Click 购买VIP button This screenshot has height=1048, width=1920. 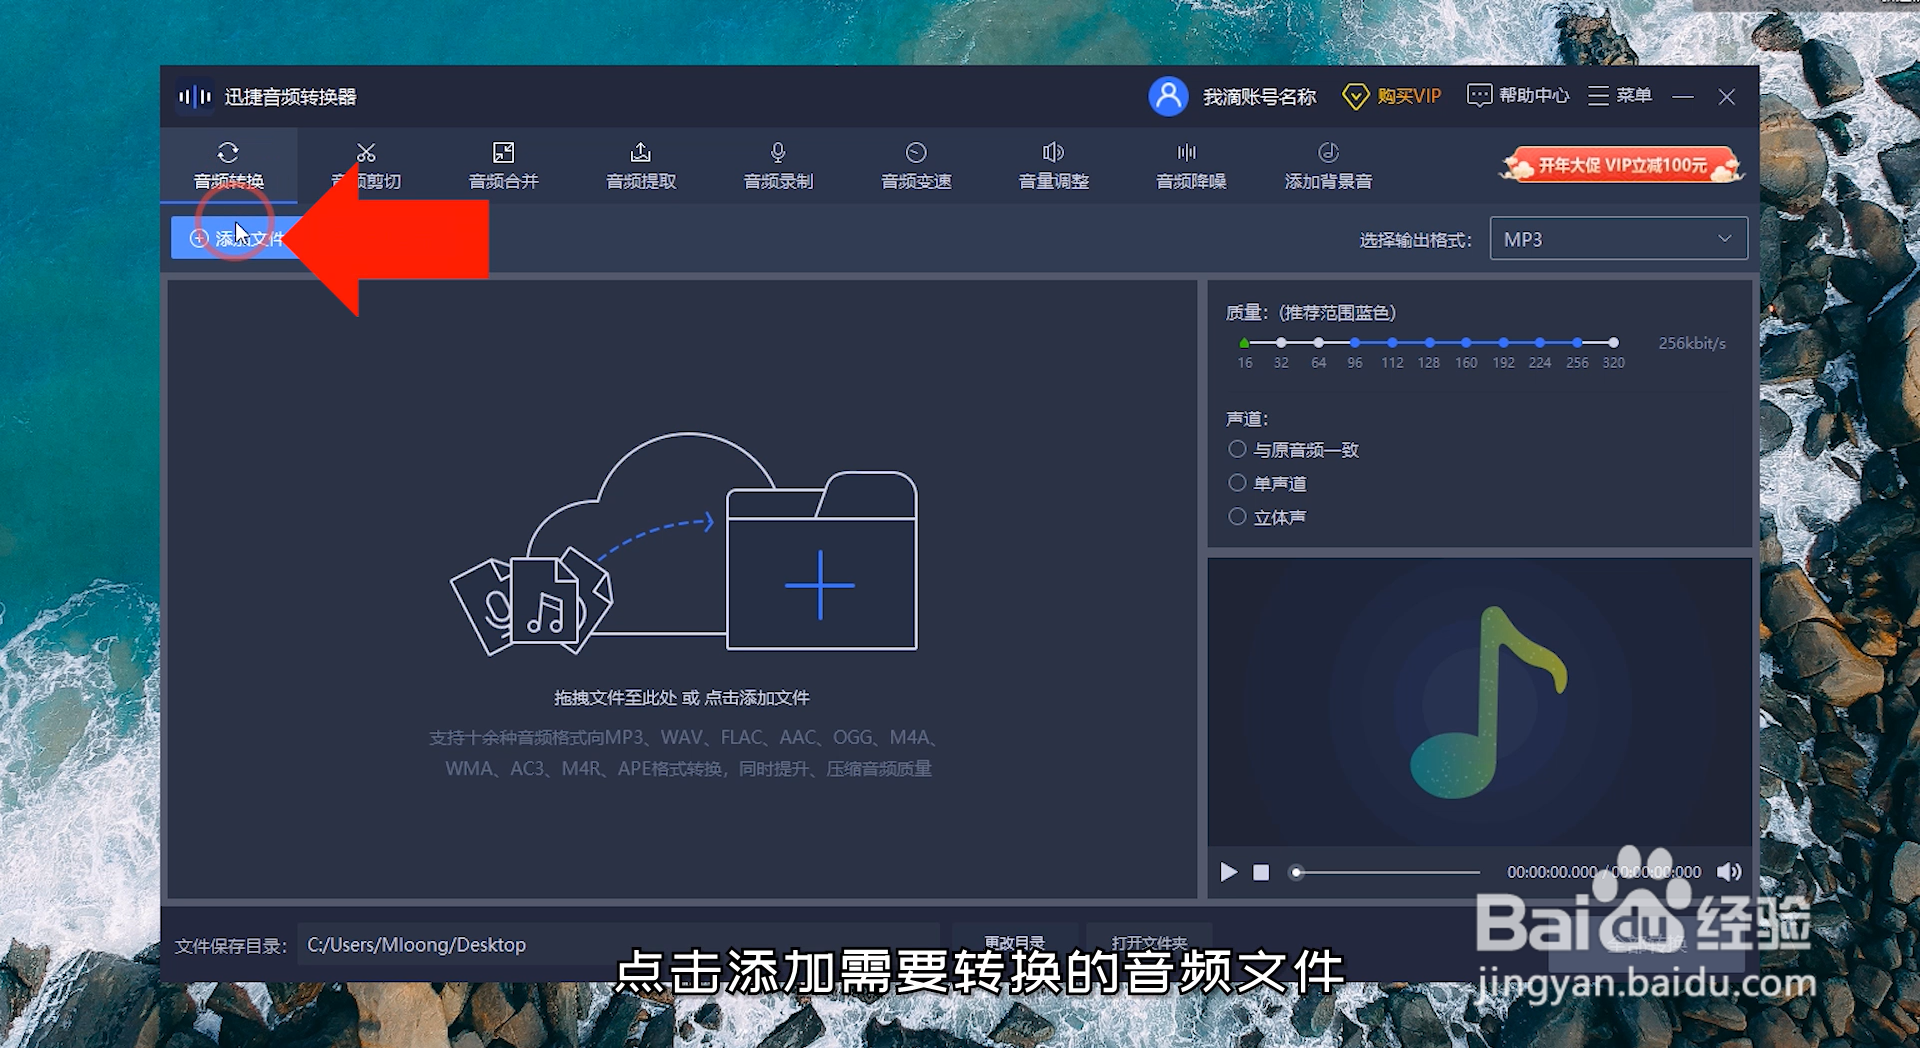[x=1391, y=96]
